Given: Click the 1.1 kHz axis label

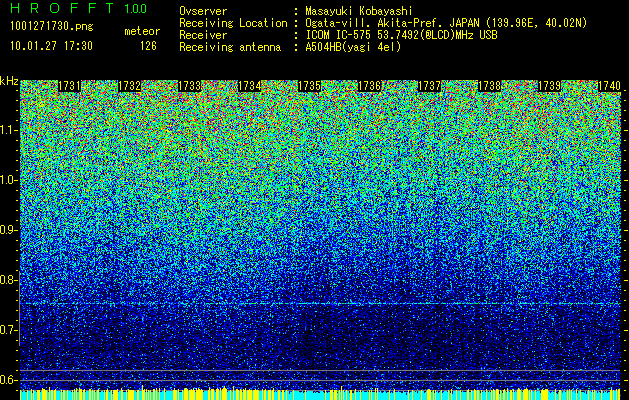Looking at the screenshot, I should [x=9, y=131].
